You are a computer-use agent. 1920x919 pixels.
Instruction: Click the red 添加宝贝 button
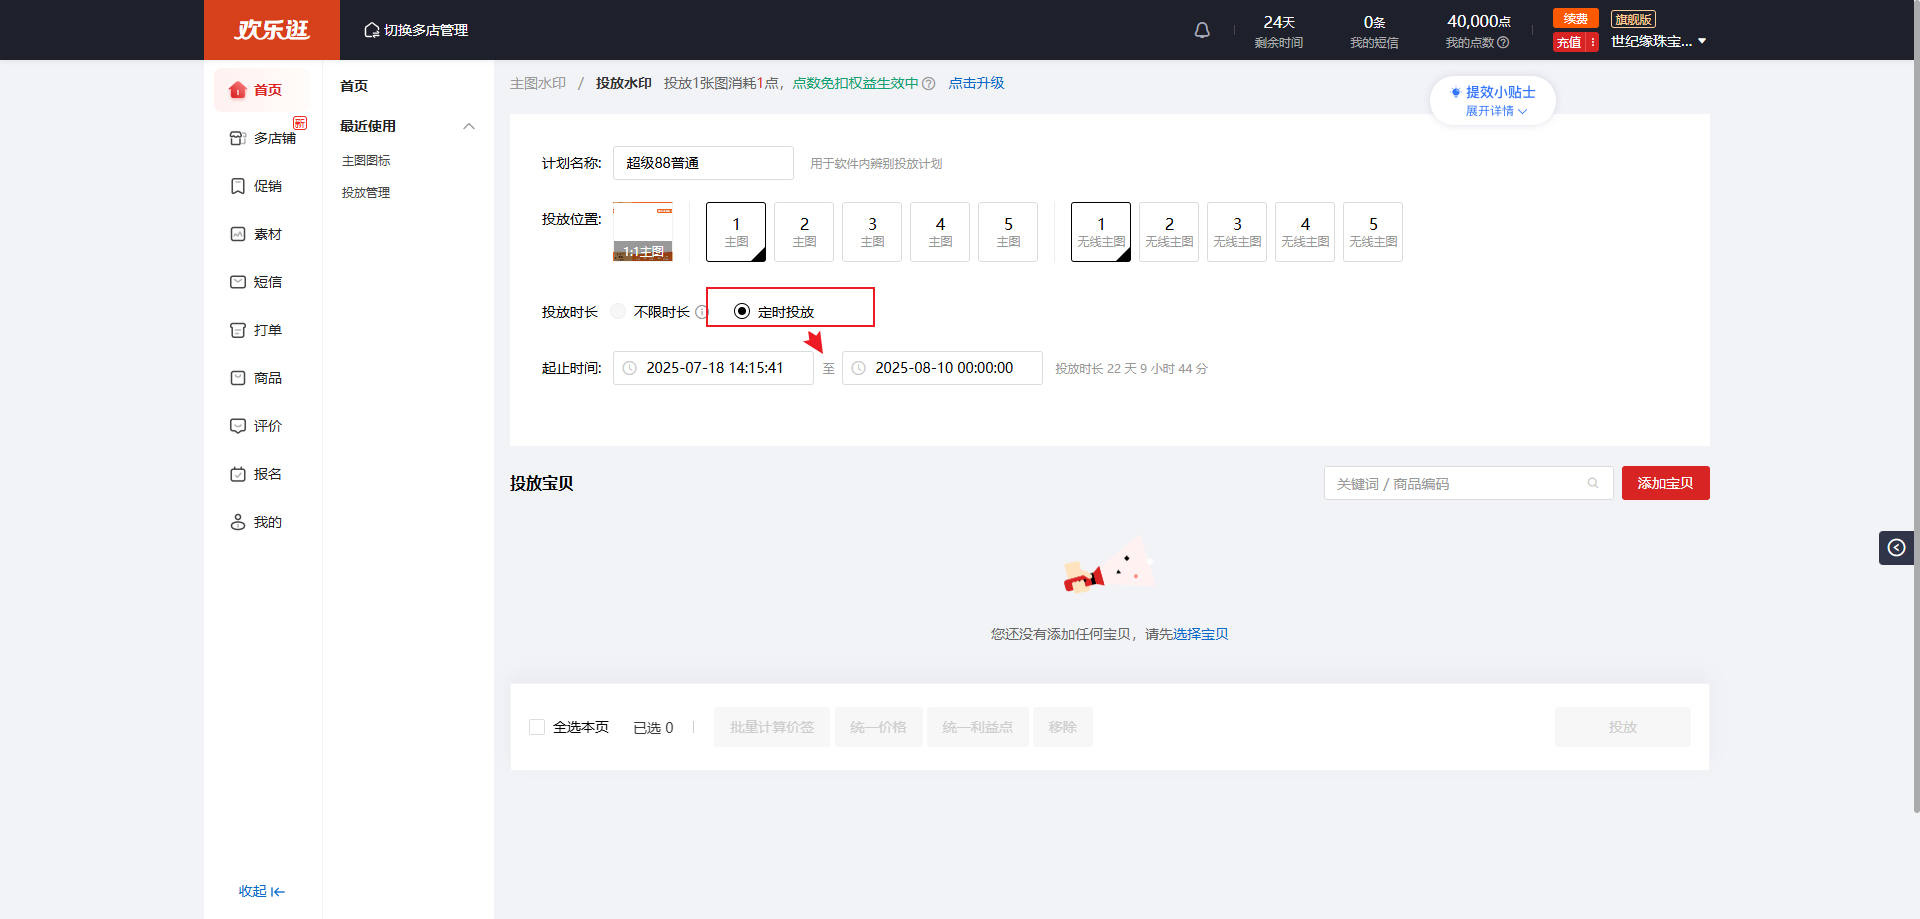pyautogui.click(x=1665, y=483)
